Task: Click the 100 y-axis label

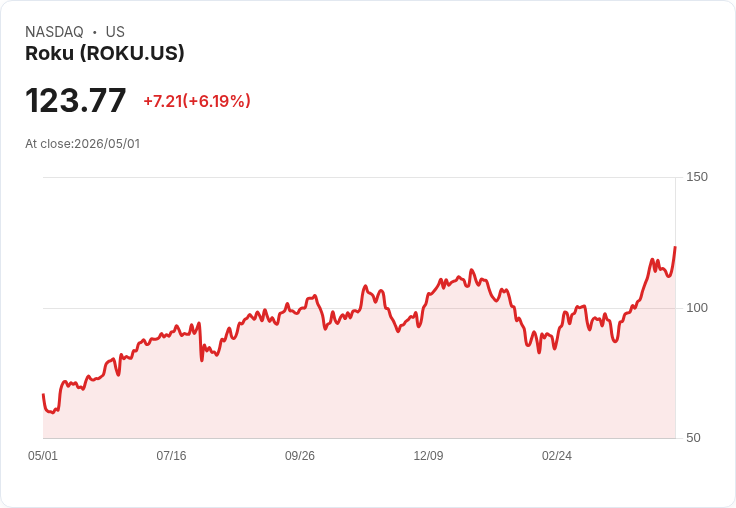Action: click(697, 308)
